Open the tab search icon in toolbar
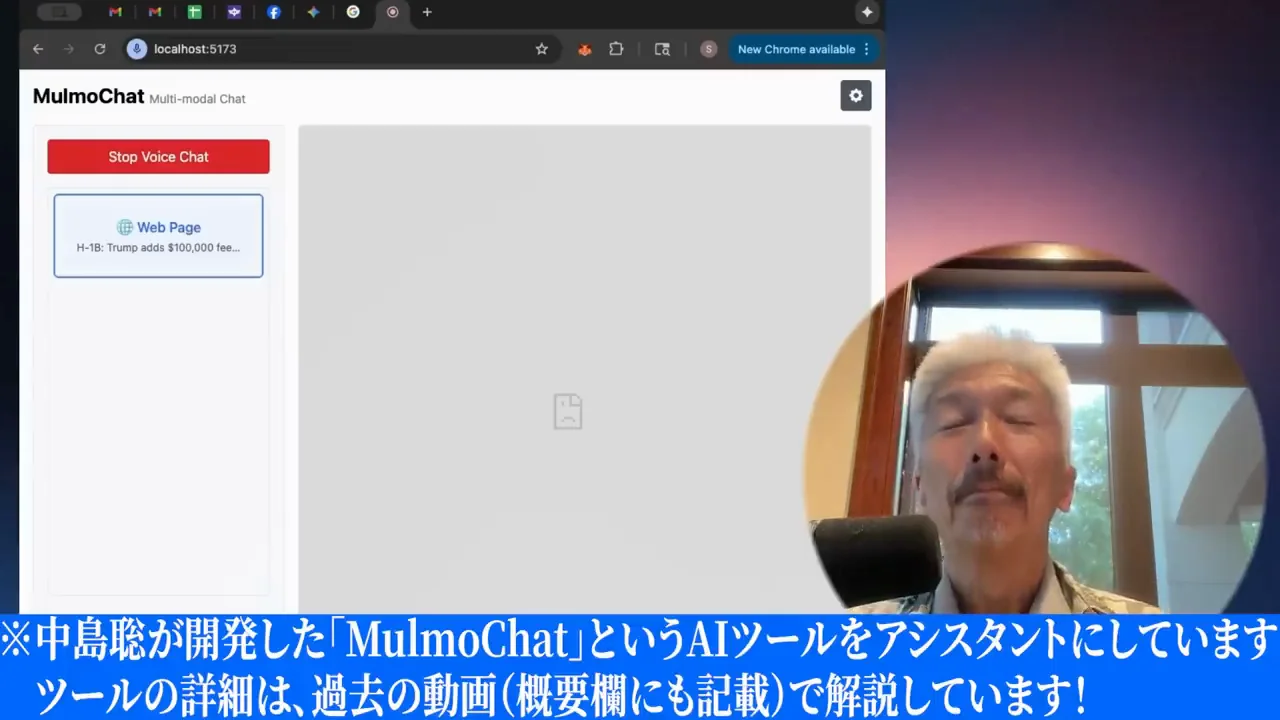 [662, 49]
